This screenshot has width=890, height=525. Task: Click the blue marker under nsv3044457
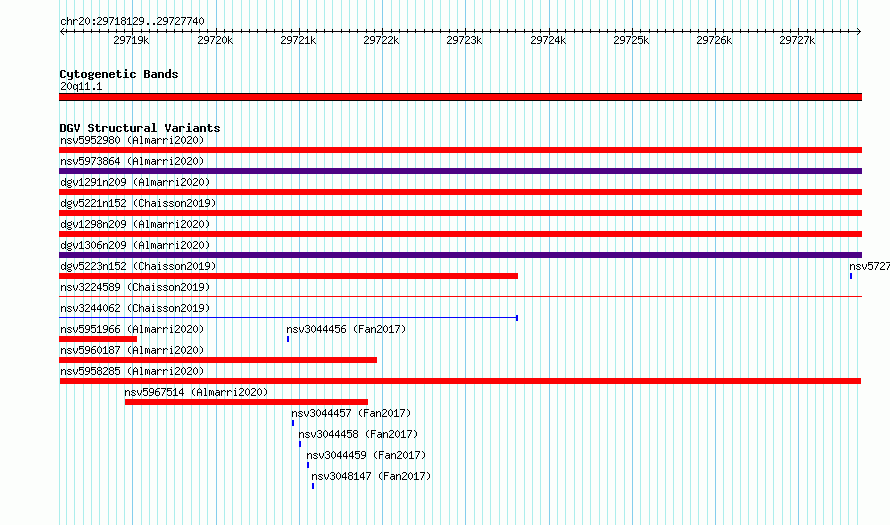click(x=293, y=423)
